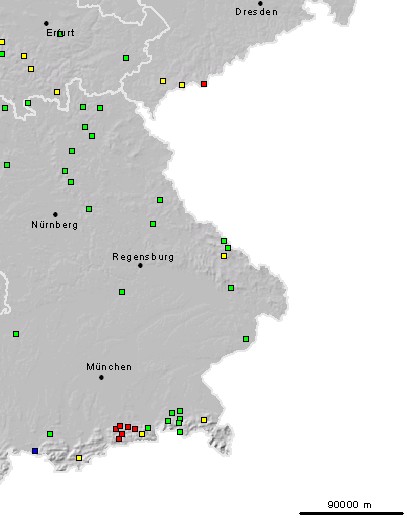Image resolution: width=407 pixels, height=518 pixels.
Task: Click the green marker overlapping Erfurt label
Action: (x=60, y=33)
